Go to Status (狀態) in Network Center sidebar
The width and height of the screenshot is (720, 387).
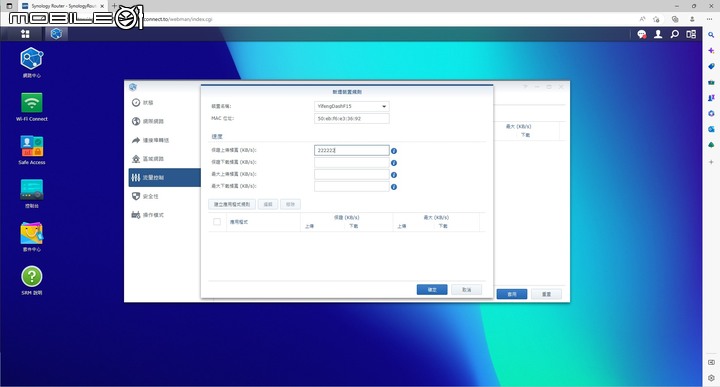[x=163, y=102]
